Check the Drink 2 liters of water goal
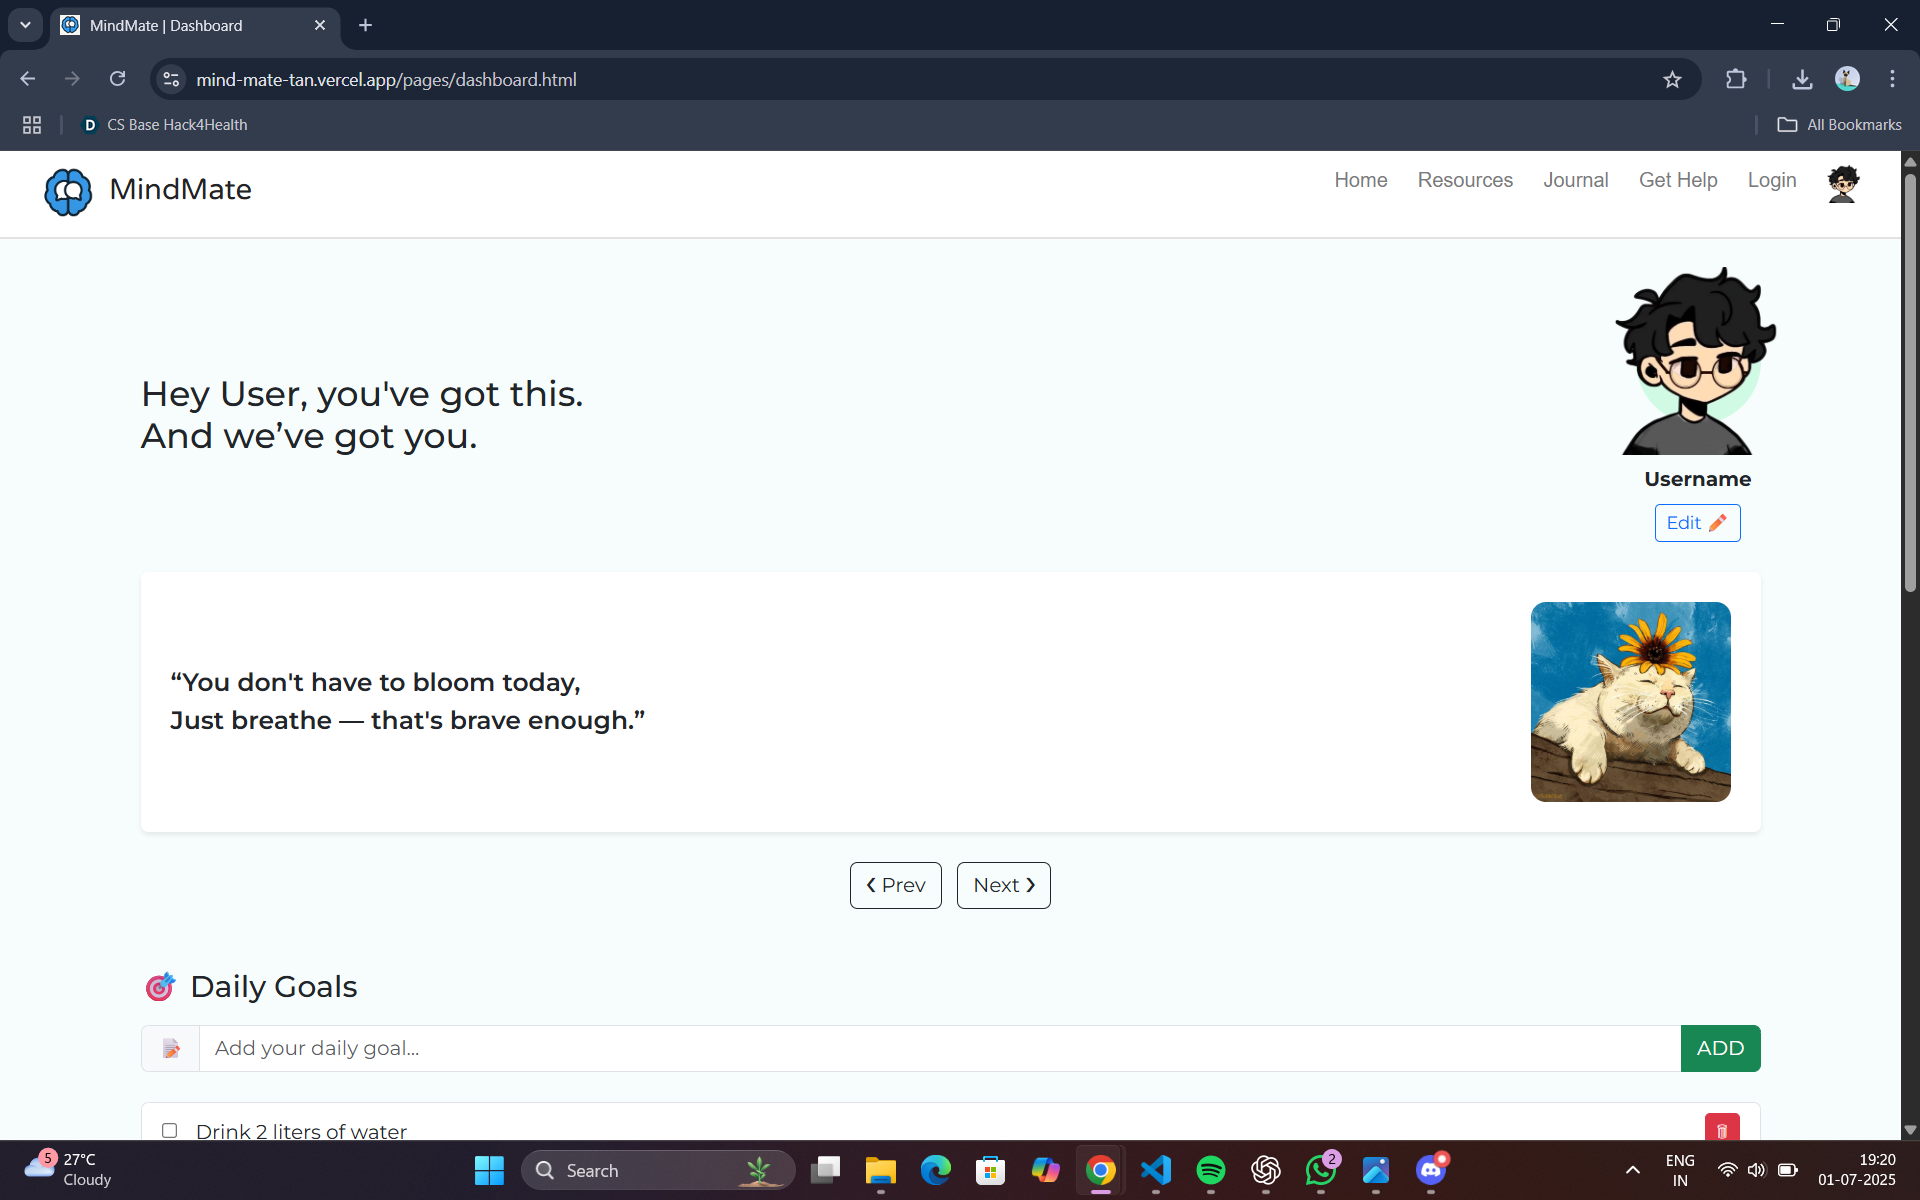The height and width of the screenshot is (1200, 1920). click(170, 1130)
